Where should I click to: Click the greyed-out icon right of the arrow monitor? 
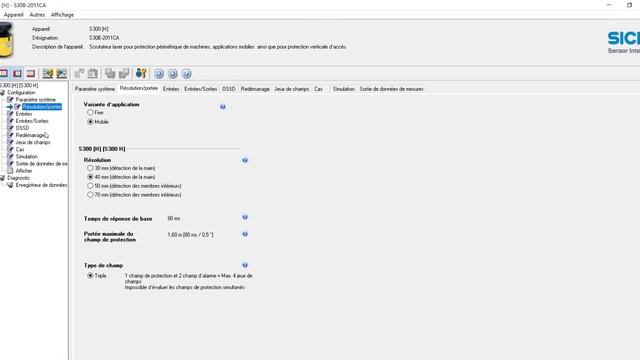pos(79,73)
